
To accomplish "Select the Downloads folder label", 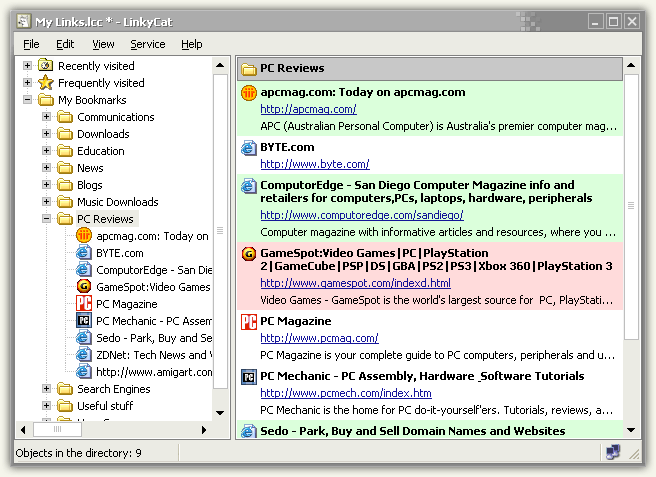I will tap(103, 134).
